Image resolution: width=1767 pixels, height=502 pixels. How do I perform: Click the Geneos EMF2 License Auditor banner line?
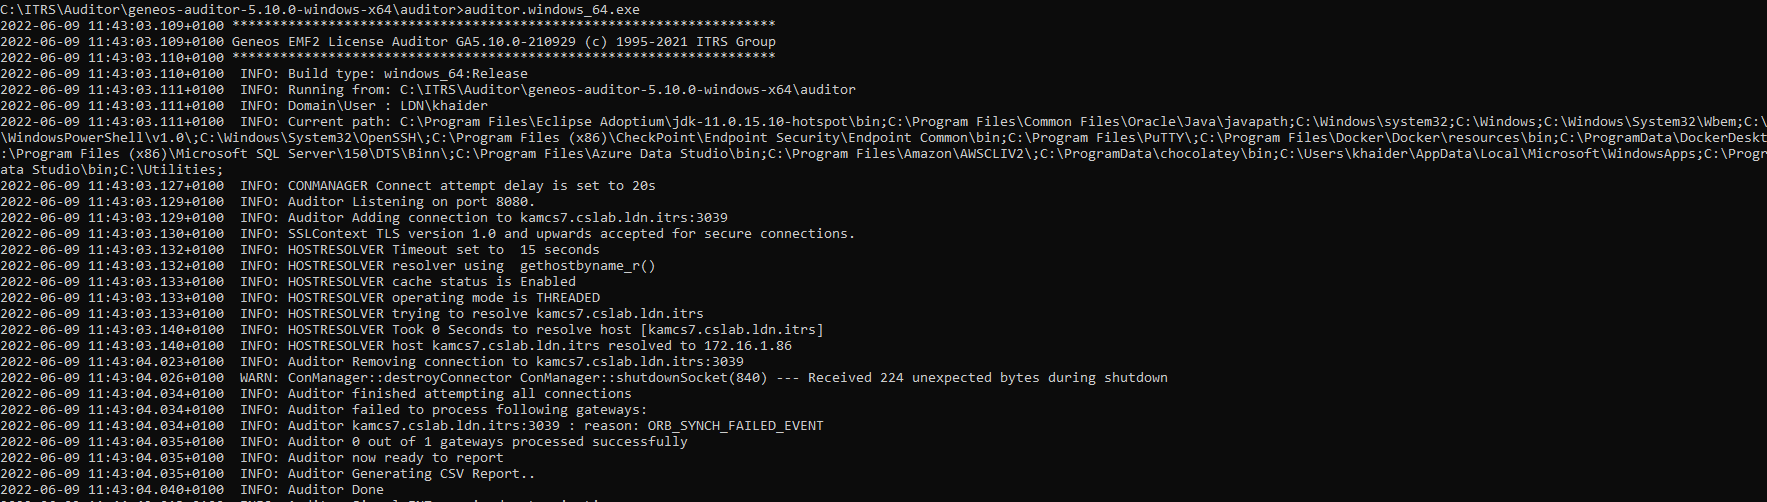(x=503, y=41)
